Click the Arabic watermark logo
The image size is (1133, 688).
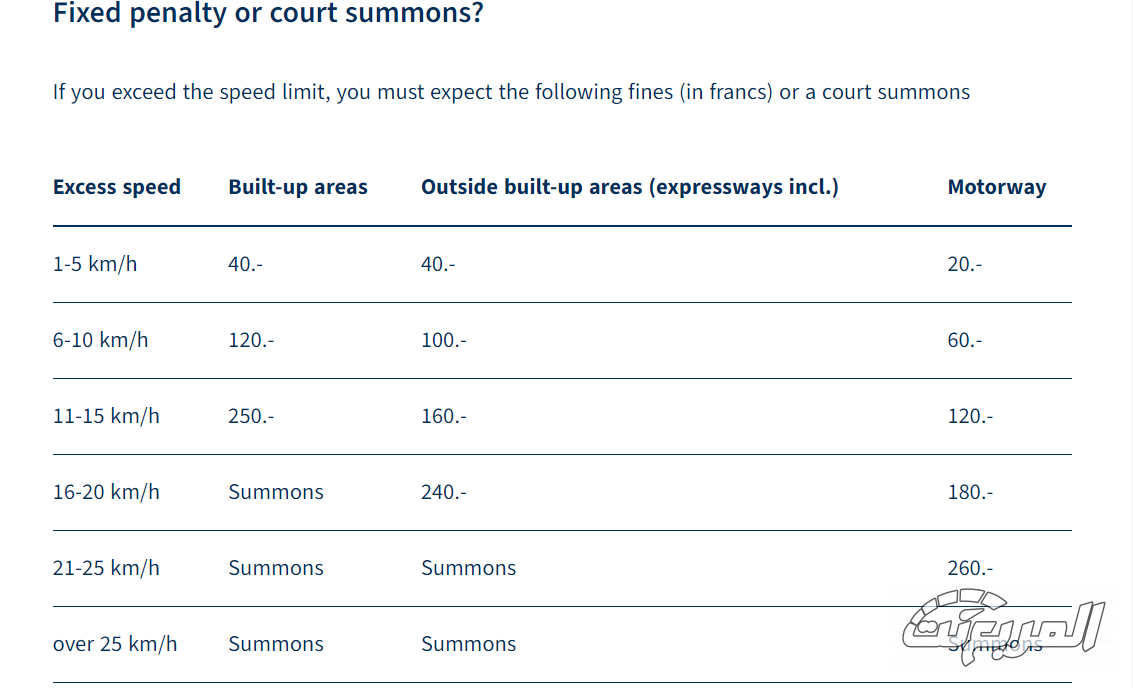point(1003,625)
